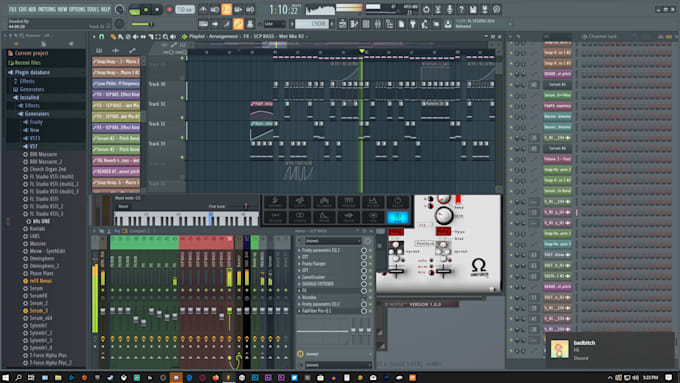The image size is (680, 383).
Task: Toggle mute LED on Track 30
Action: point(182,98)
